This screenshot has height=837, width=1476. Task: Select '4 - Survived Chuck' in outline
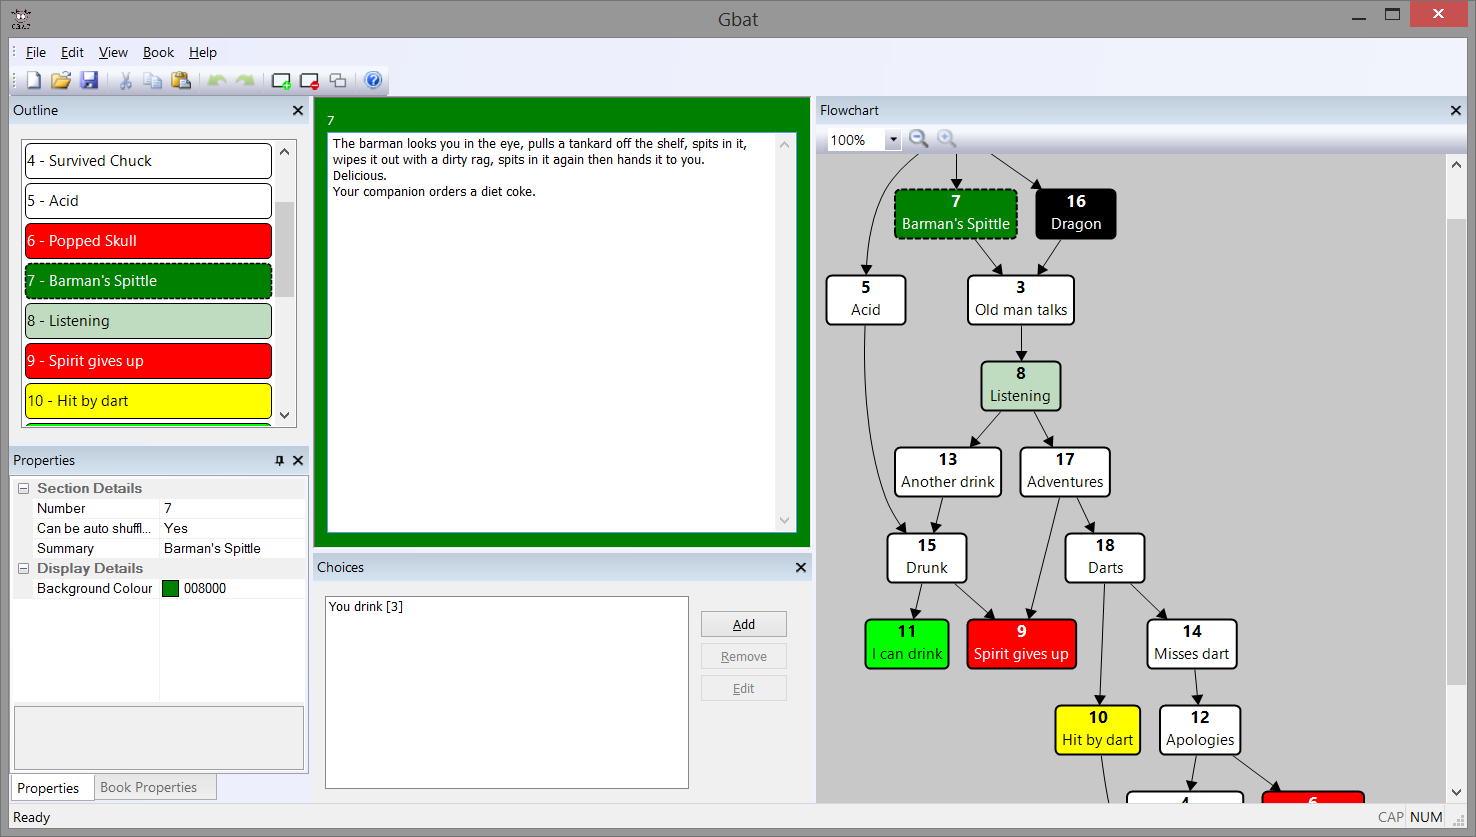tap(148, 161)
